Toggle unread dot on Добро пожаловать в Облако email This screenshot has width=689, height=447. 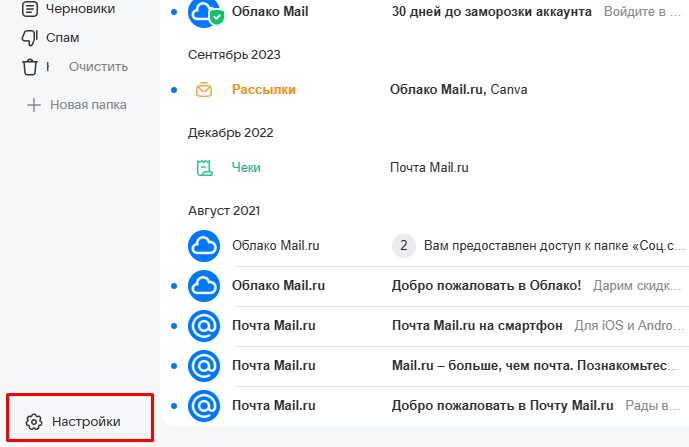(x=174, y=286)
